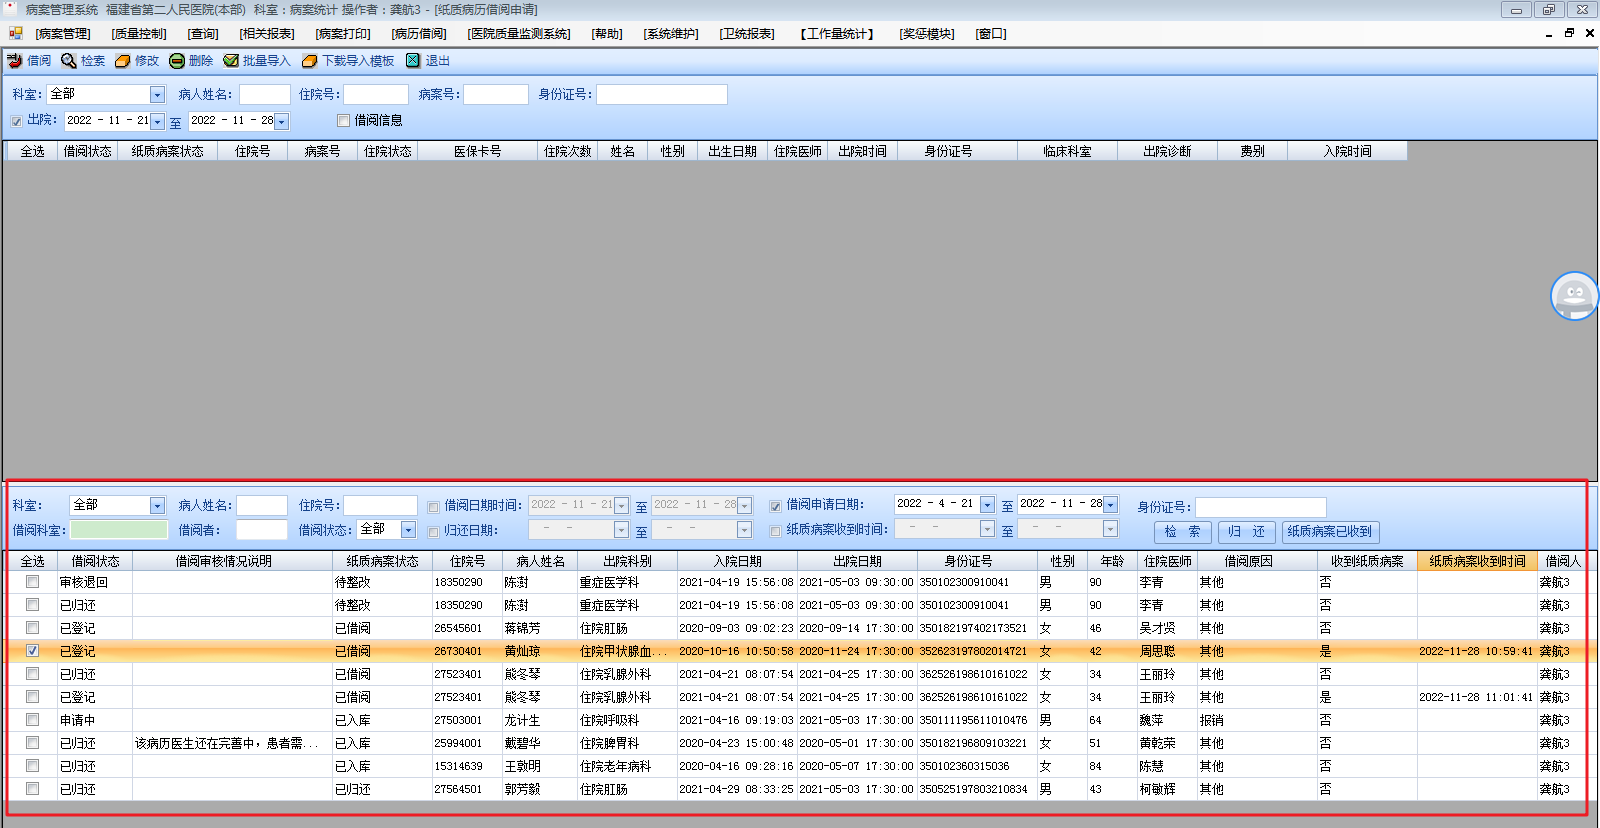Viewport: 1600px width, 828px height.
Task: Open the [病历借阅] menu
Action: [419, 34]
